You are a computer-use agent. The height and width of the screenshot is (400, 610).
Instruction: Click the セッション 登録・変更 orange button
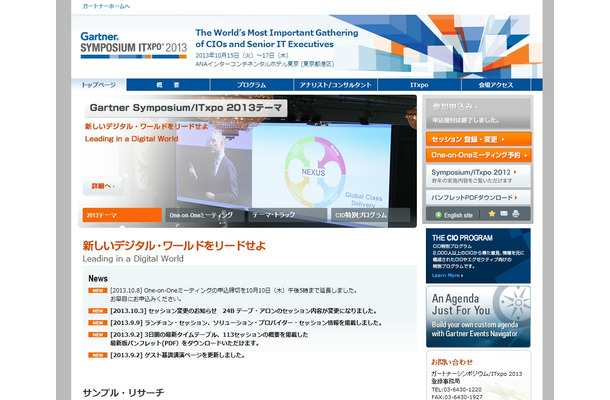[479, 139]
